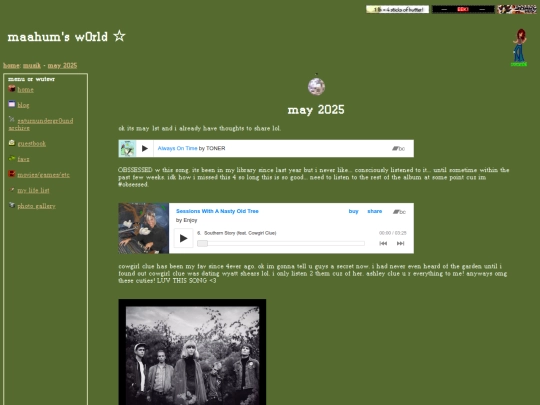Skip to previous track in the Enjoy player
540x405 pixels.
383,243
